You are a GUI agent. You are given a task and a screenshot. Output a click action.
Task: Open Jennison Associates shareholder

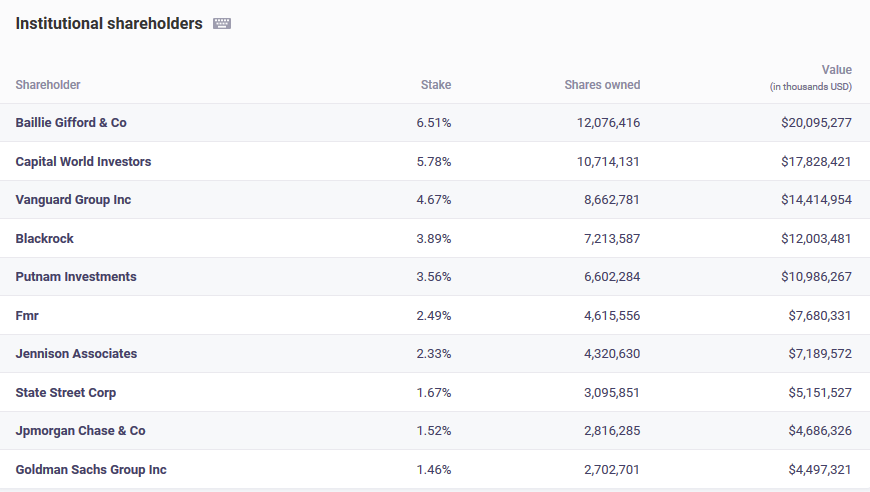click(x=76, y=354)
